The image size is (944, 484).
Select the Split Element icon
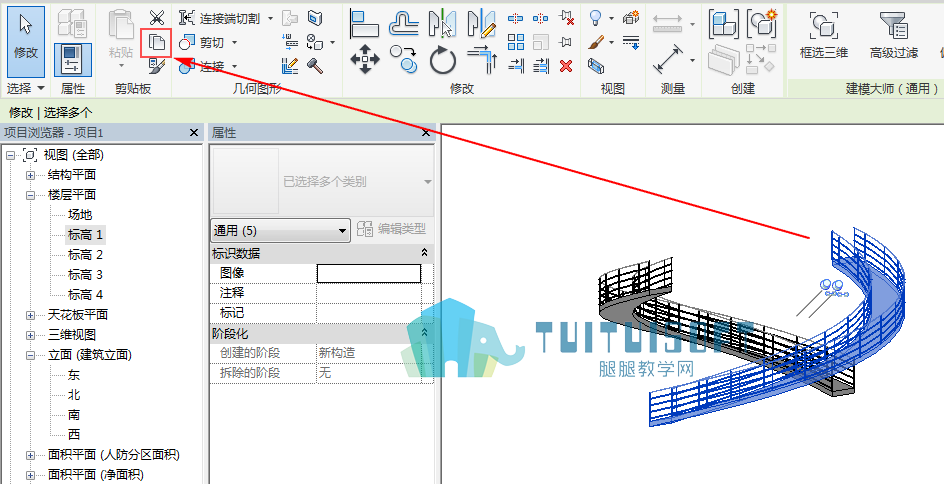click(515, 19)
